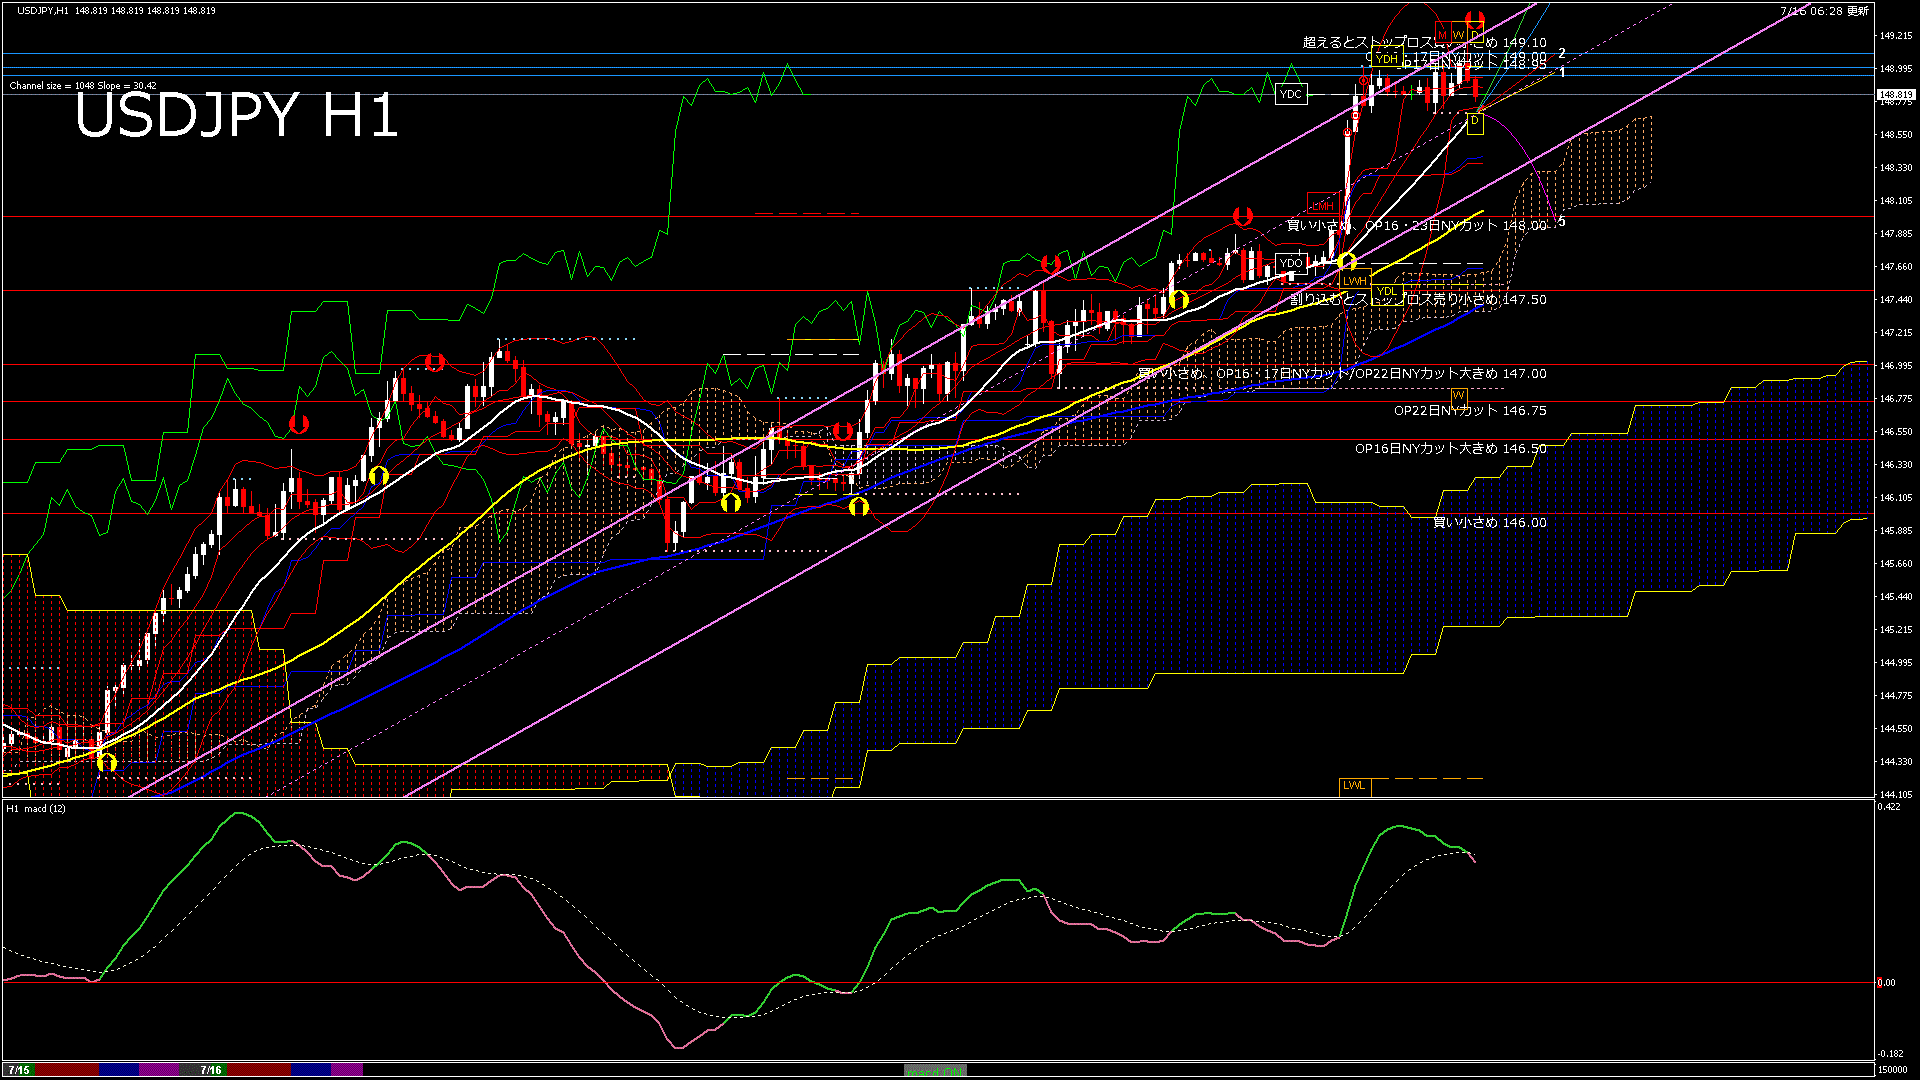This screenshot has width=1920, height=1080.
Task: Select the yellow D pivot box below candles
Action: point(1474,123)
